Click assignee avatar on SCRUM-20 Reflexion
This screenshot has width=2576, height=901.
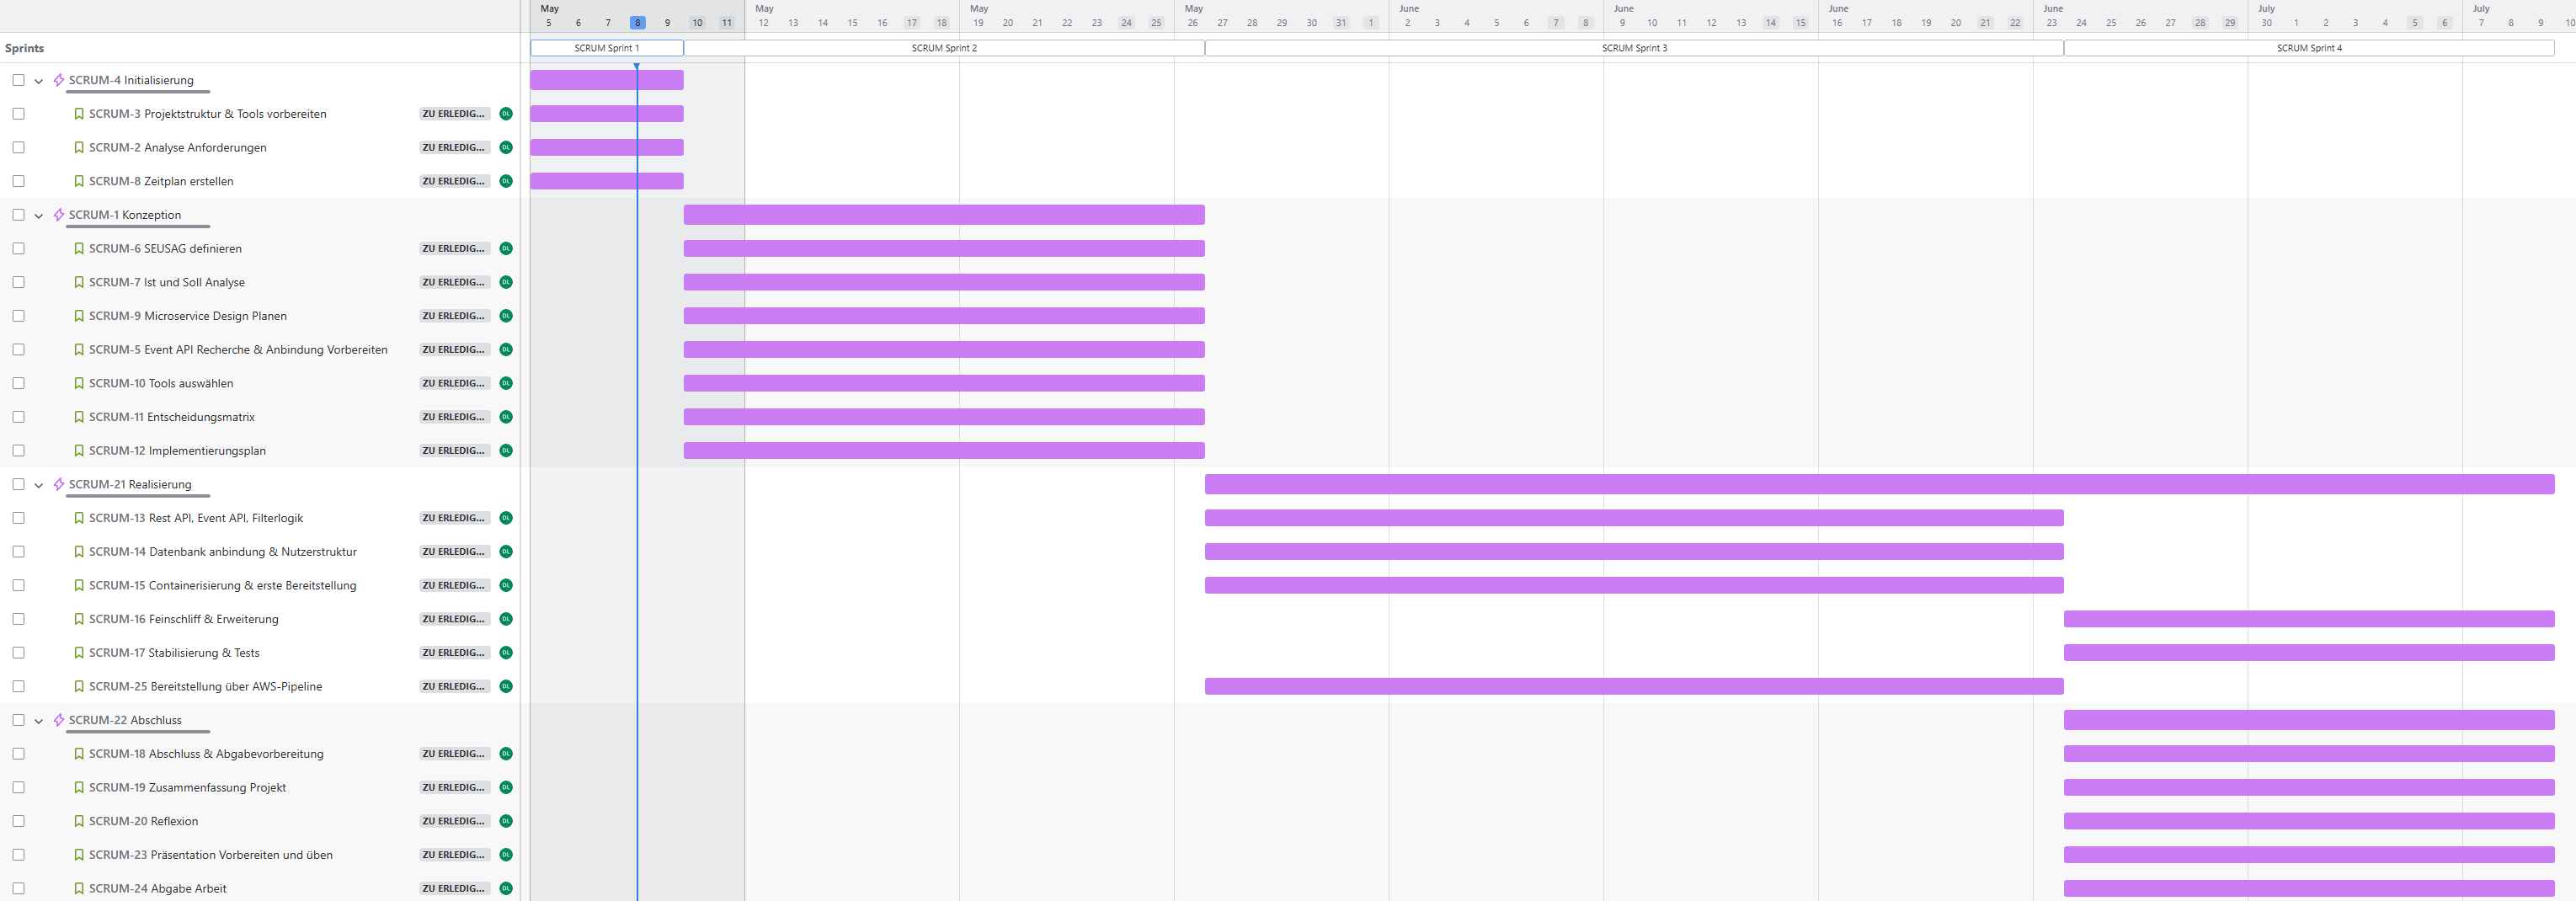pos(506,821)
